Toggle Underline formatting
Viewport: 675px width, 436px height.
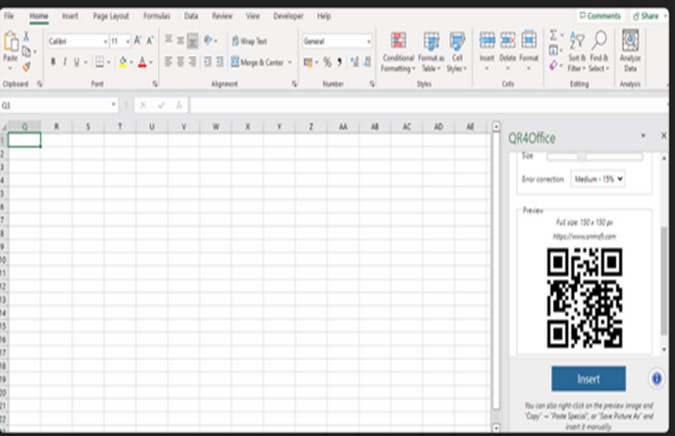pos(76,62)
